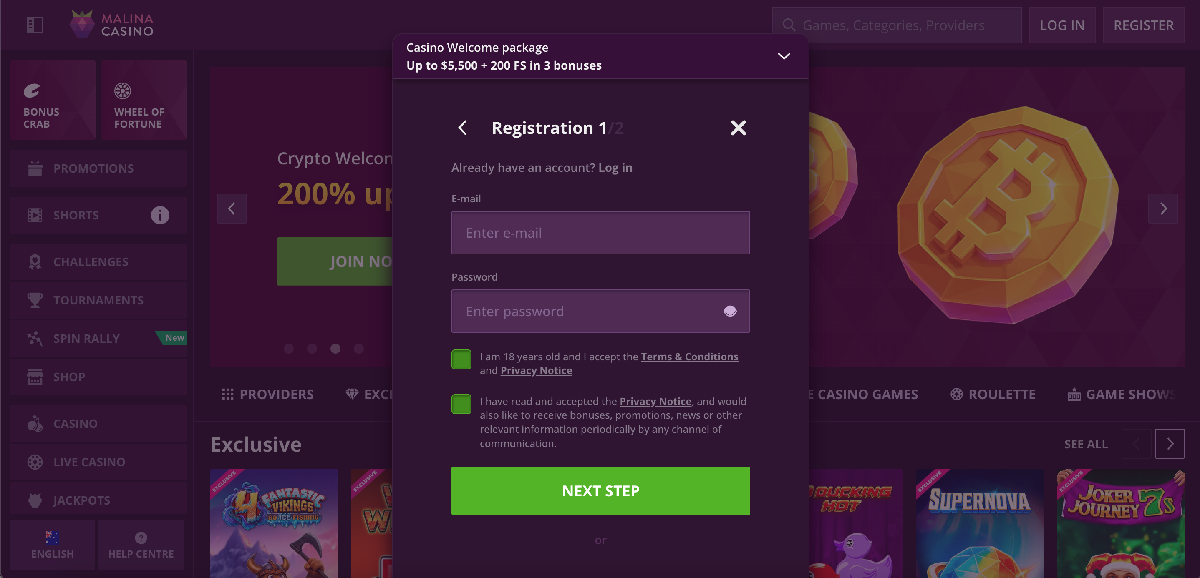Click the Shorts info icon
This screenshot has height=578, width=1200.
[160, 214]
